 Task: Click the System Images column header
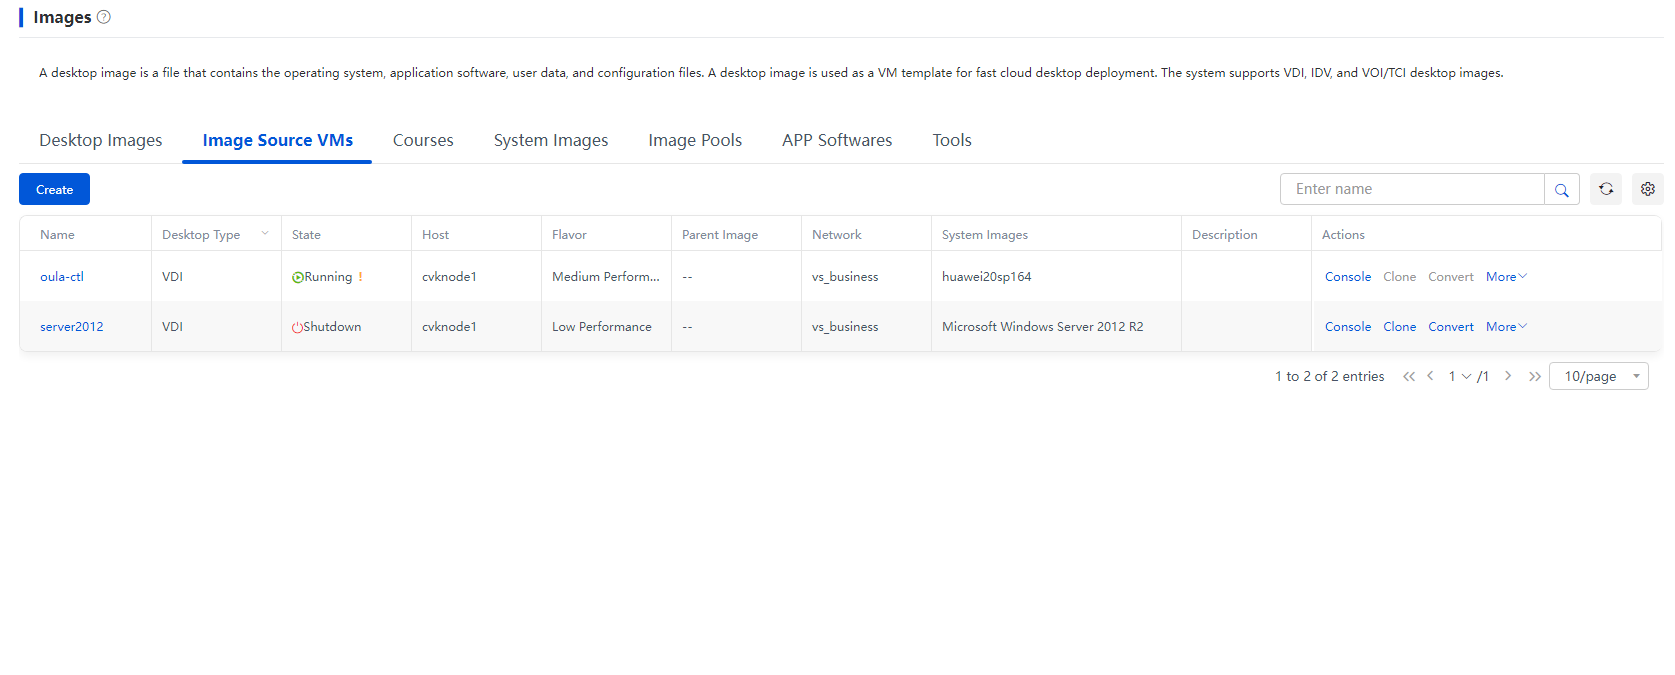point(985,235)
